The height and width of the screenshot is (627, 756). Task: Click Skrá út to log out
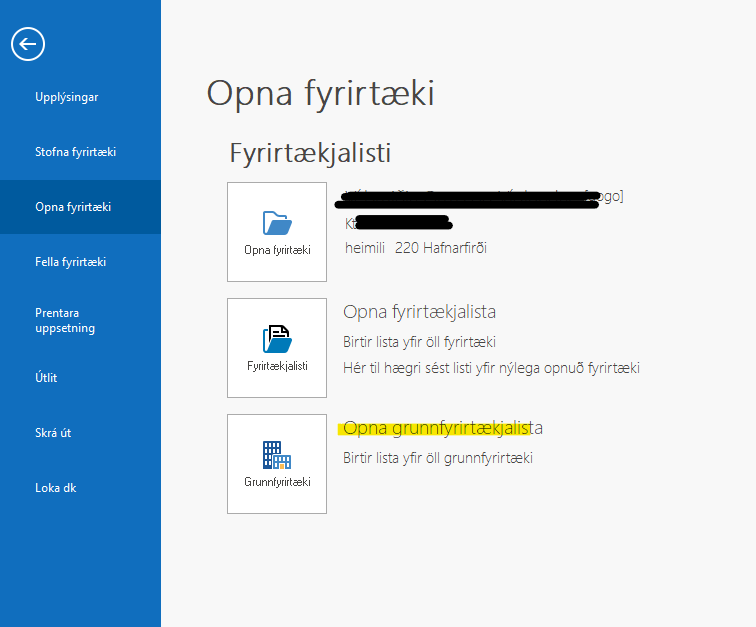click(53, 433)
